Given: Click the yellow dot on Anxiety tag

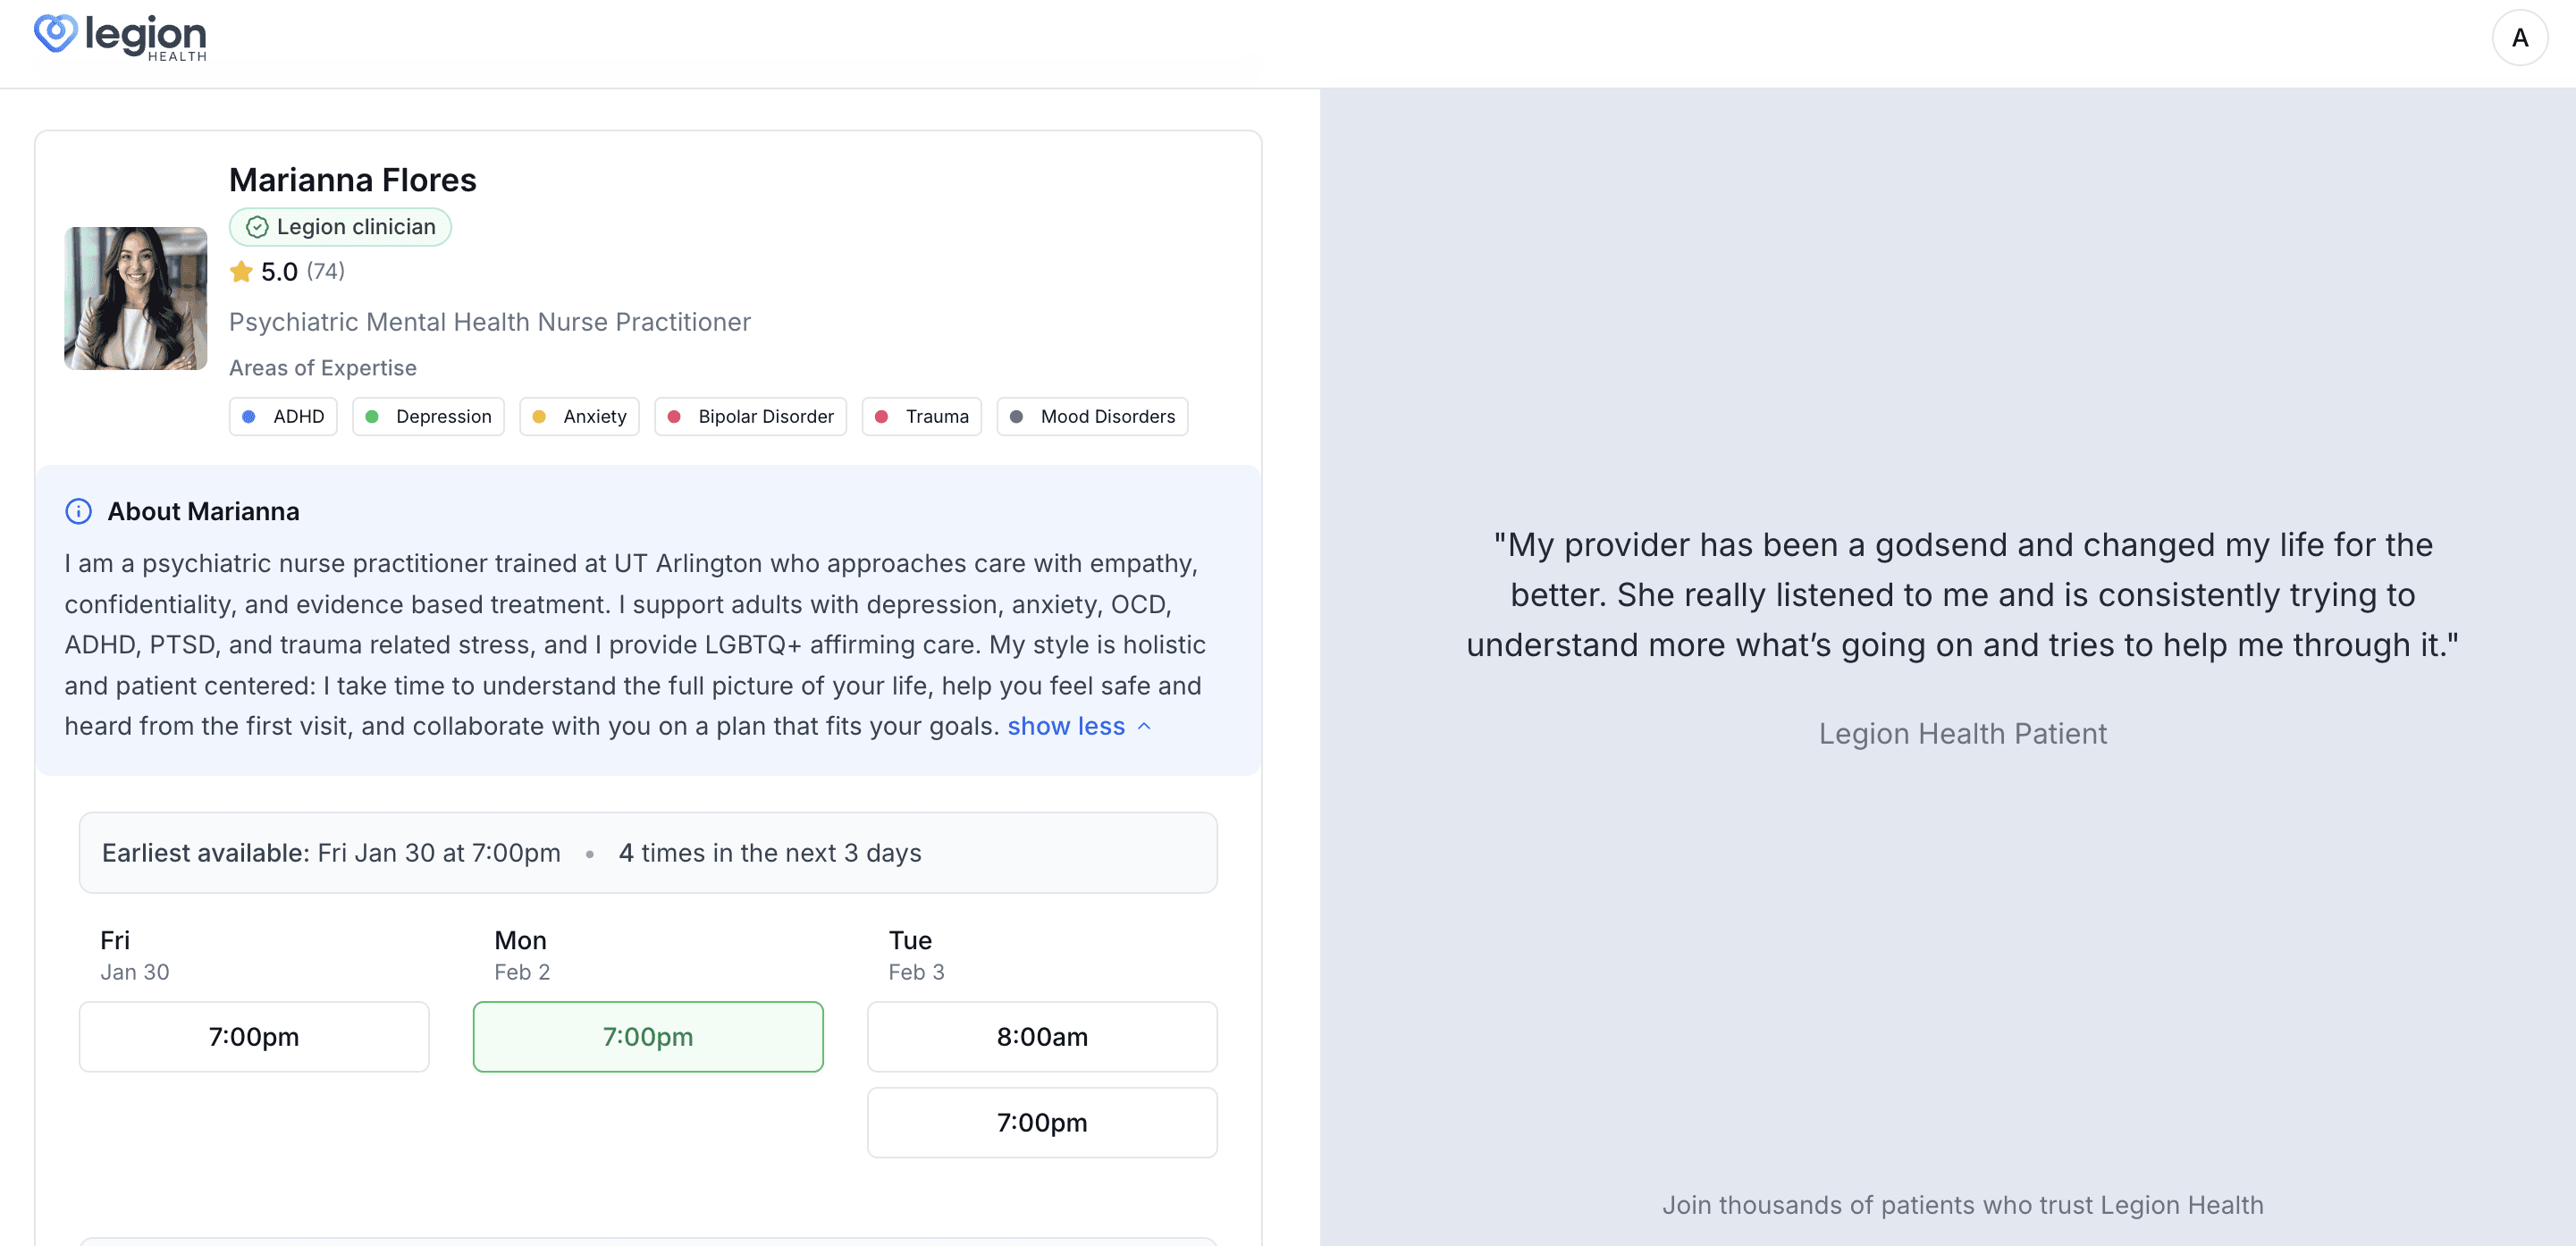Looking at the screenshot, I should point(539,417).
